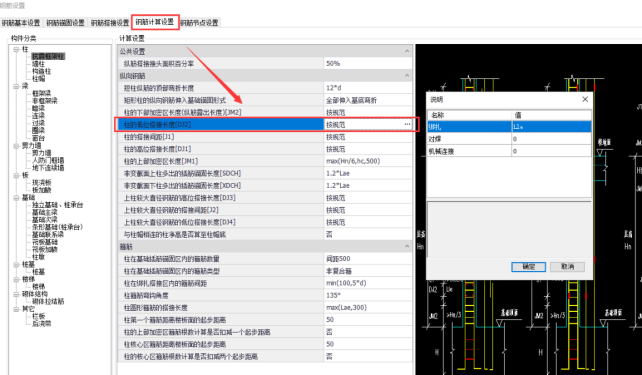
Task: Open the 钢筋节点设置 tab
Action: point(199,23)
